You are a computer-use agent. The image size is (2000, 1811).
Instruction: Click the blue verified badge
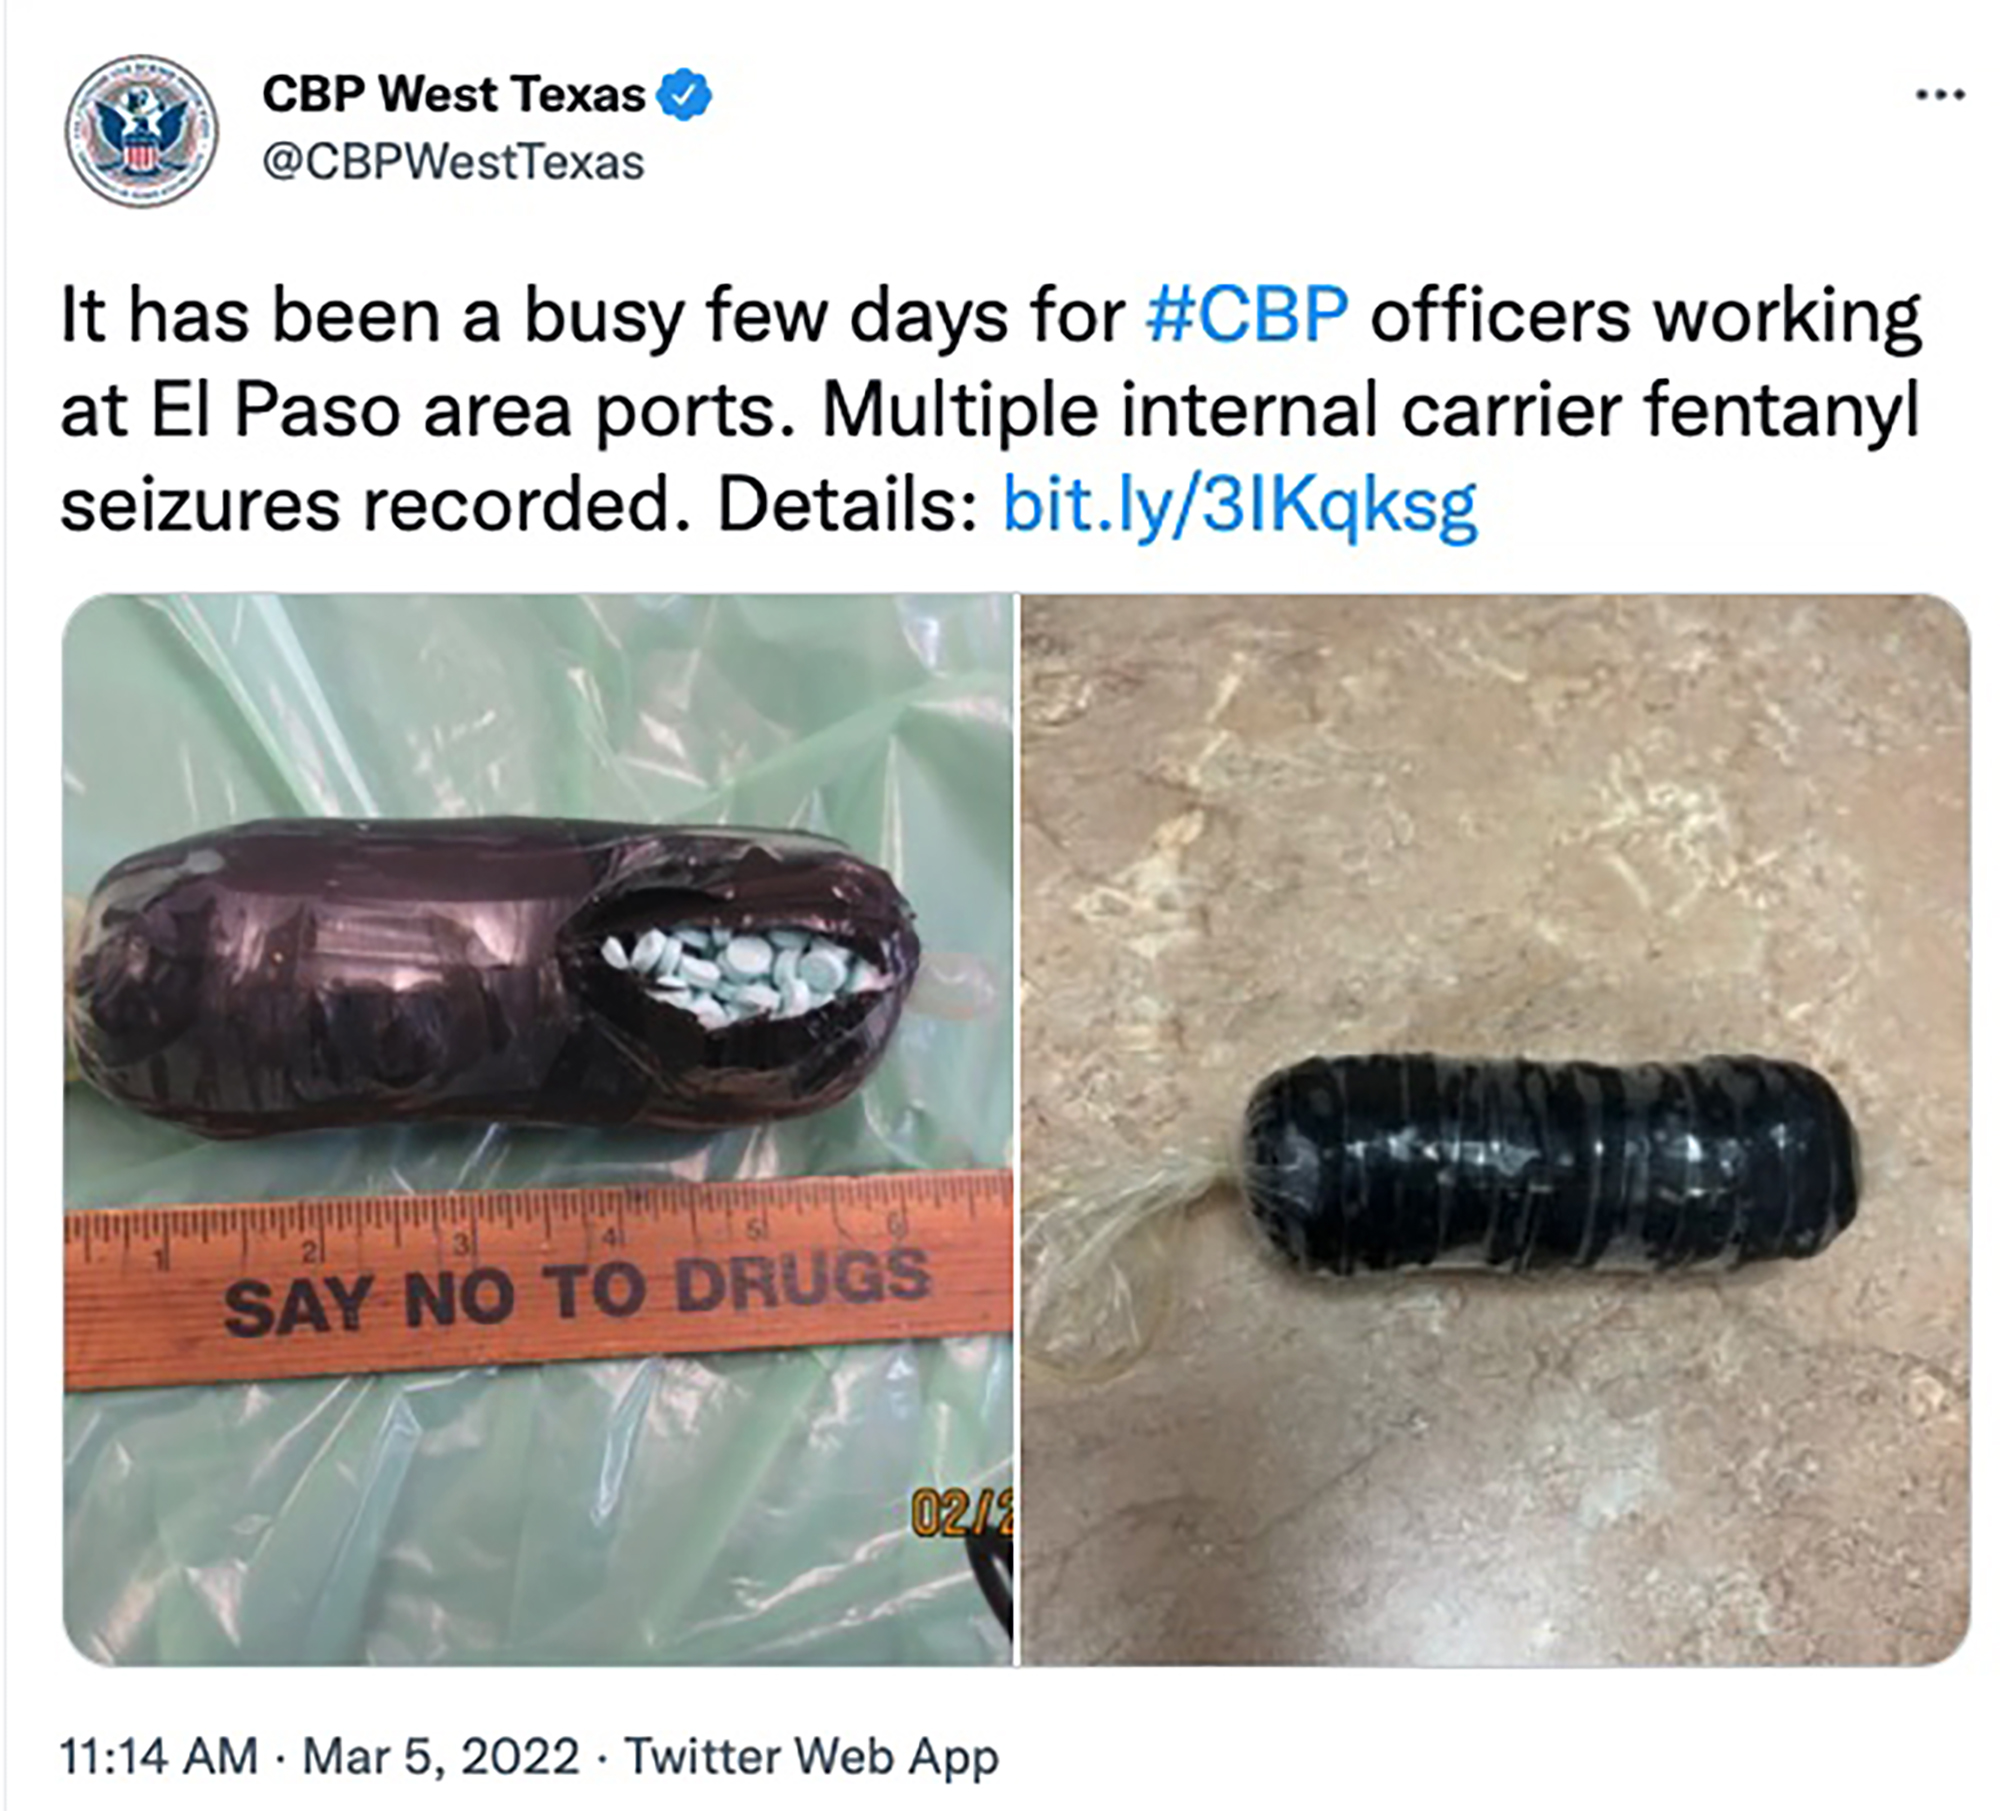click(684, 95)
